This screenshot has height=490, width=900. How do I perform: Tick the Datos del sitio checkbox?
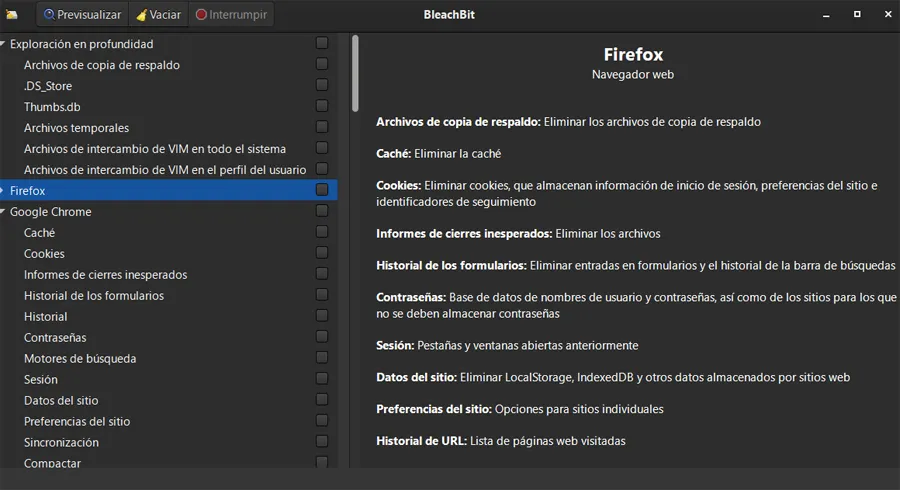pyautogui.click(x=322, y=399)
